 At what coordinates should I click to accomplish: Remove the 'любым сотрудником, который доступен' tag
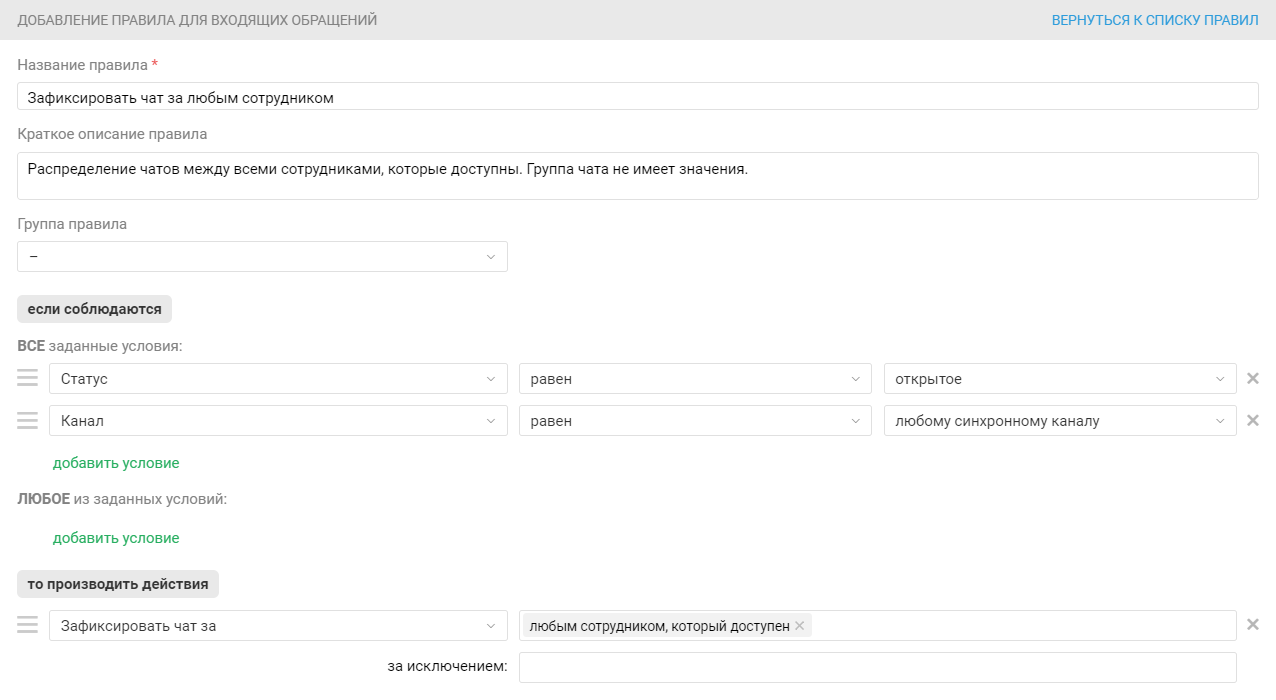[799, 626]
